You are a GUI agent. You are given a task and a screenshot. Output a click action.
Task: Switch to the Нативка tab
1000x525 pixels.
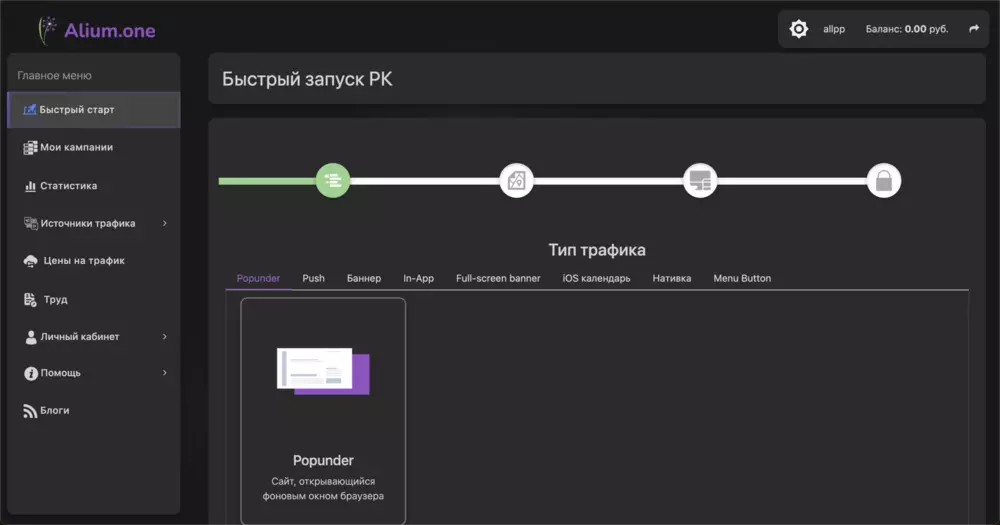tap(672, 278)
